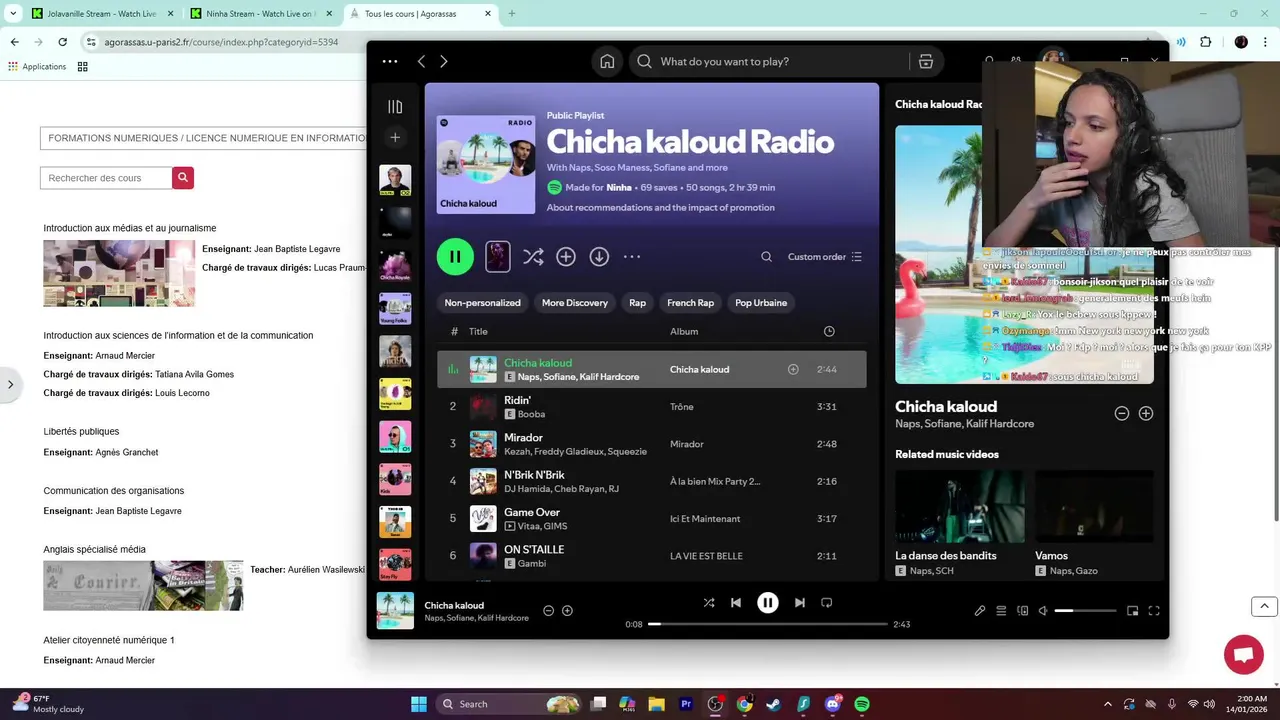
Task: Open La danse des bandits music video
Action: tap(959, 525)
